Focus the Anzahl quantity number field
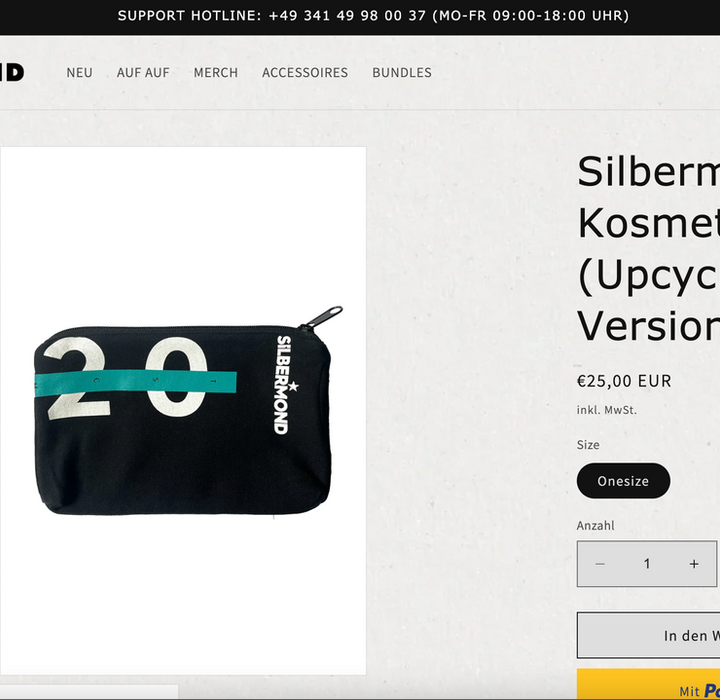The image size is (720, 700). (647, 564)
